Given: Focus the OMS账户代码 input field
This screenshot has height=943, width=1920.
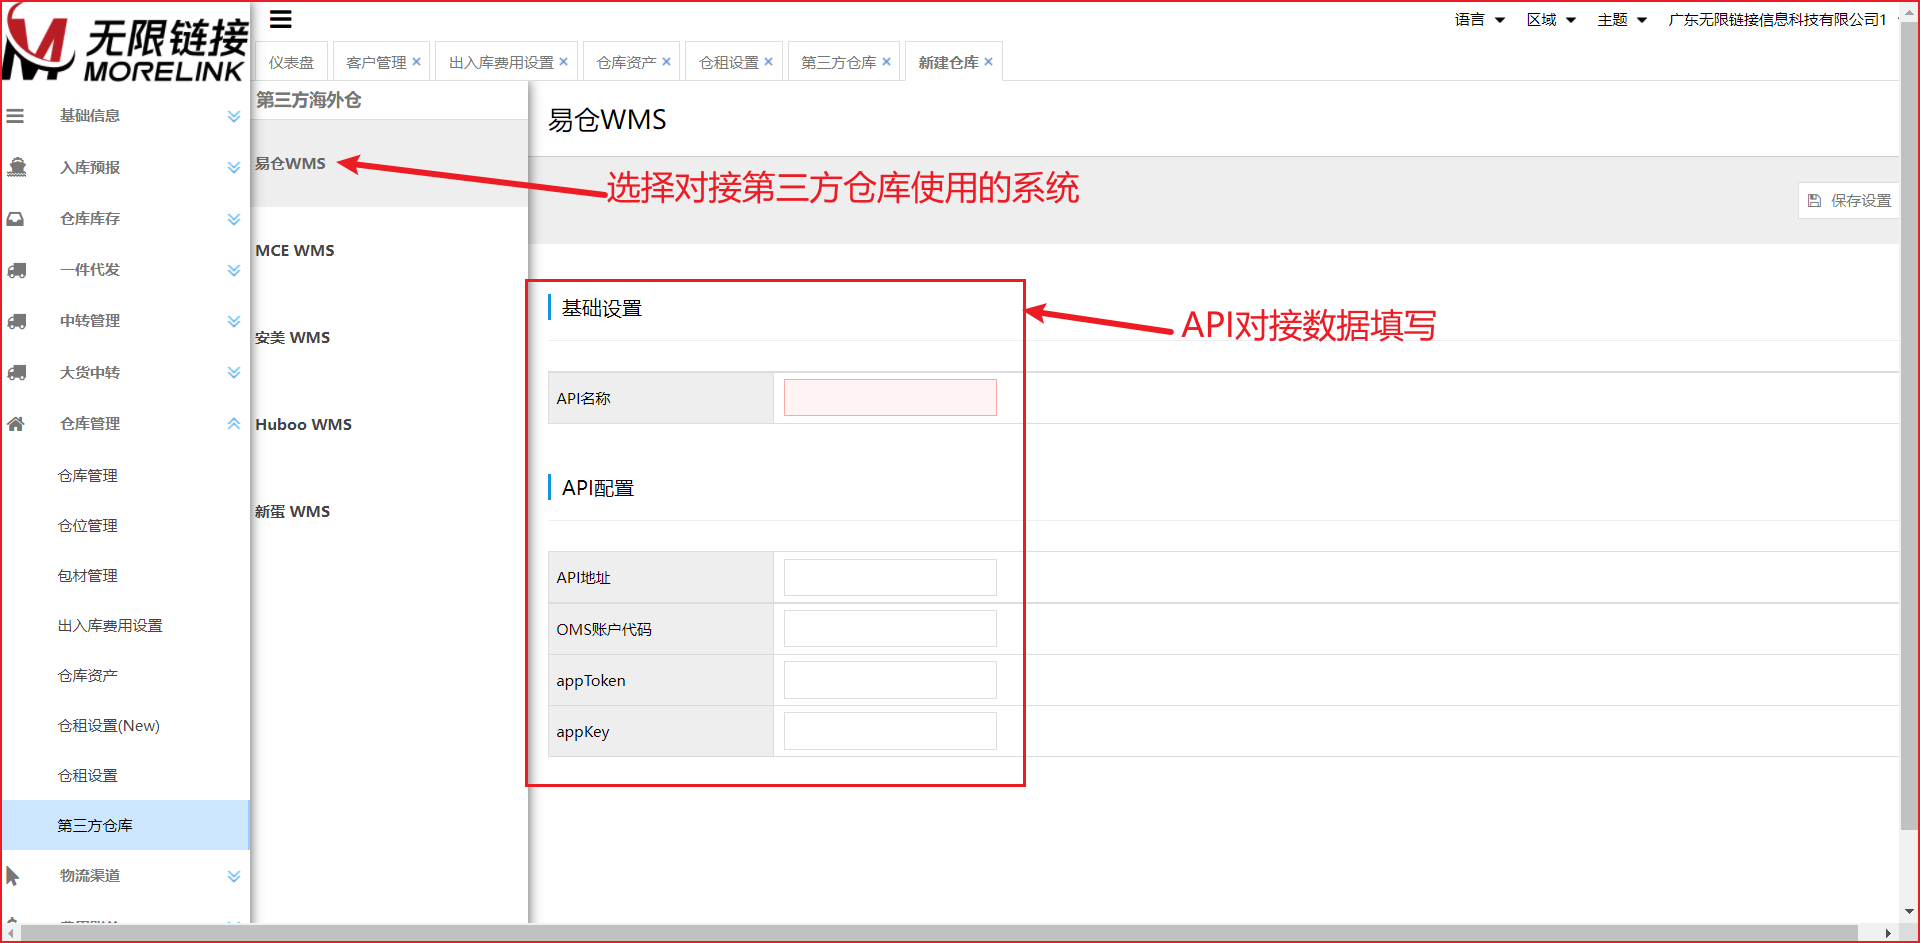Looking at the screenshot, I should point(890,629).
